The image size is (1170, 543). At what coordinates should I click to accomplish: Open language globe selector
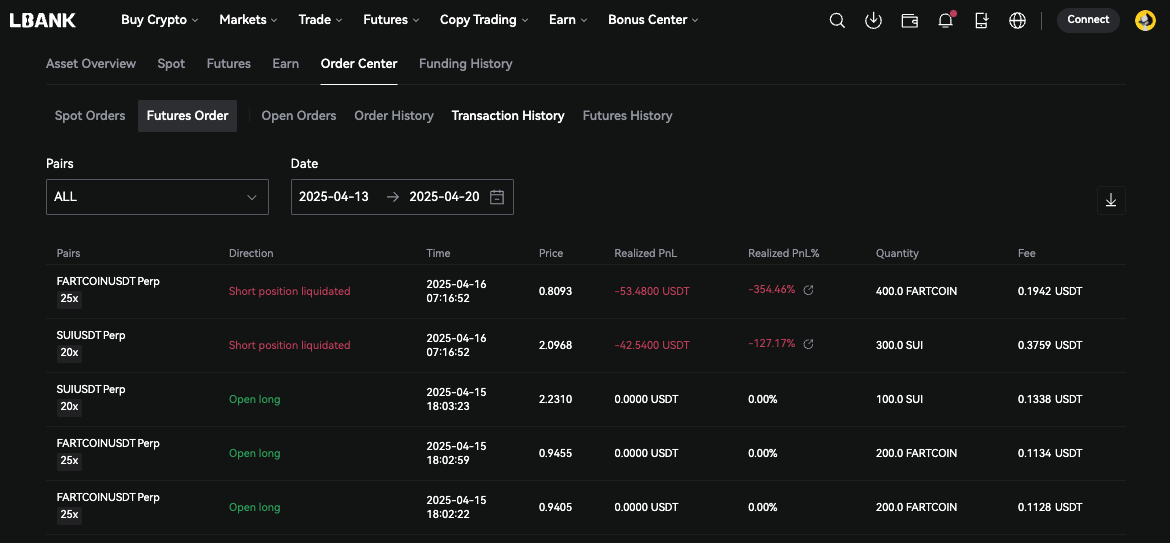point(1017,20)
